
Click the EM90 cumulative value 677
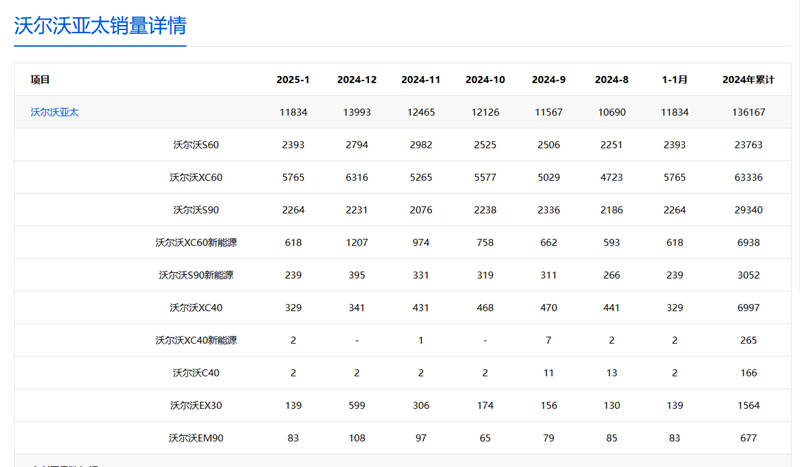[748, 438]
